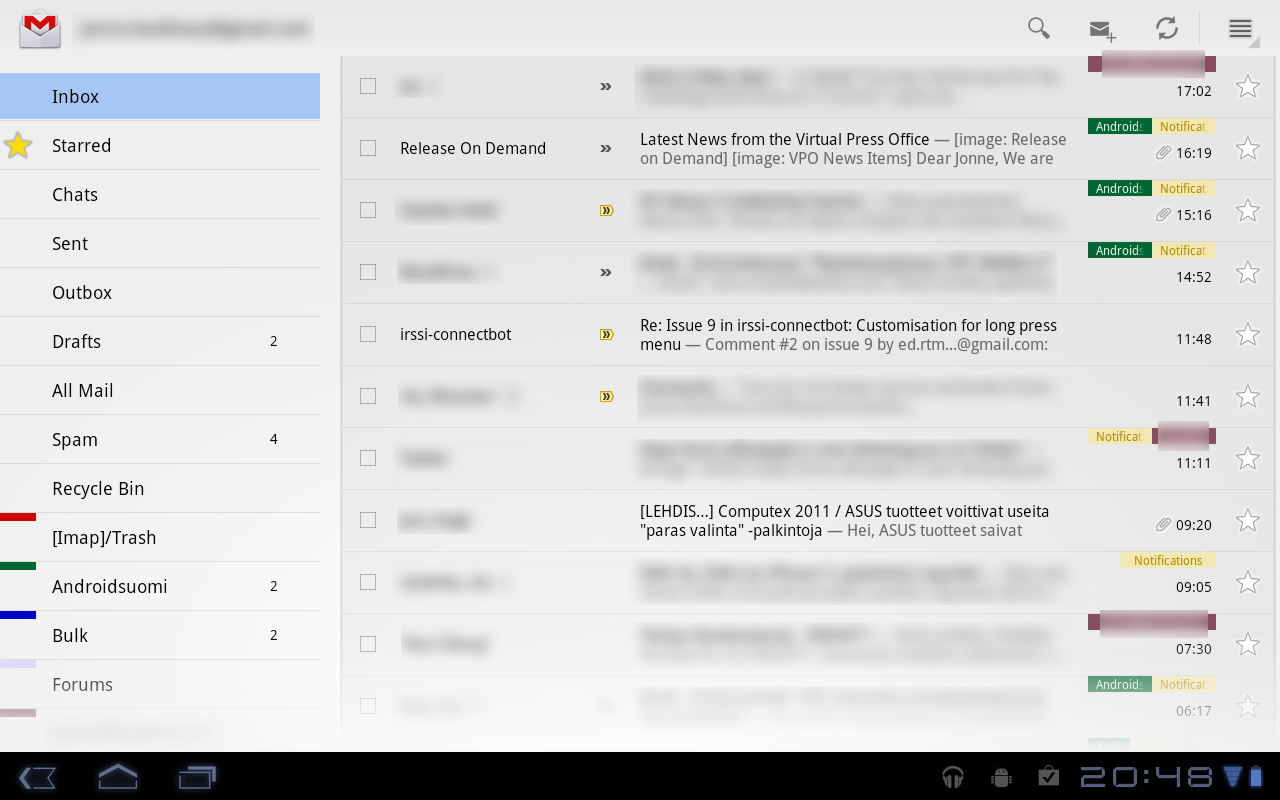Image resolution: width=1280 pixels, height=800 pixels.
Task: Tap the attachment clip on 16:19 email
Action: pos(1163,153)
